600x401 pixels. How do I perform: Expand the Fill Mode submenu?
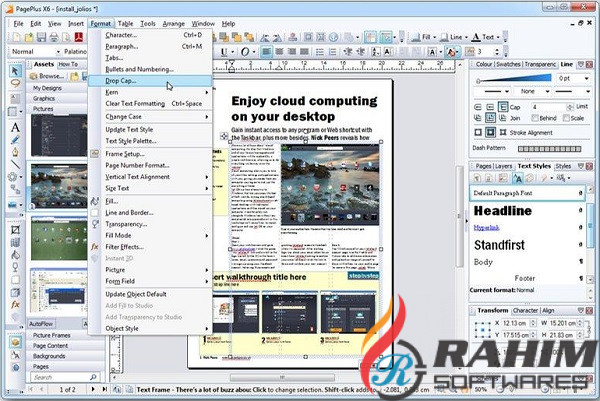[150, 235]
